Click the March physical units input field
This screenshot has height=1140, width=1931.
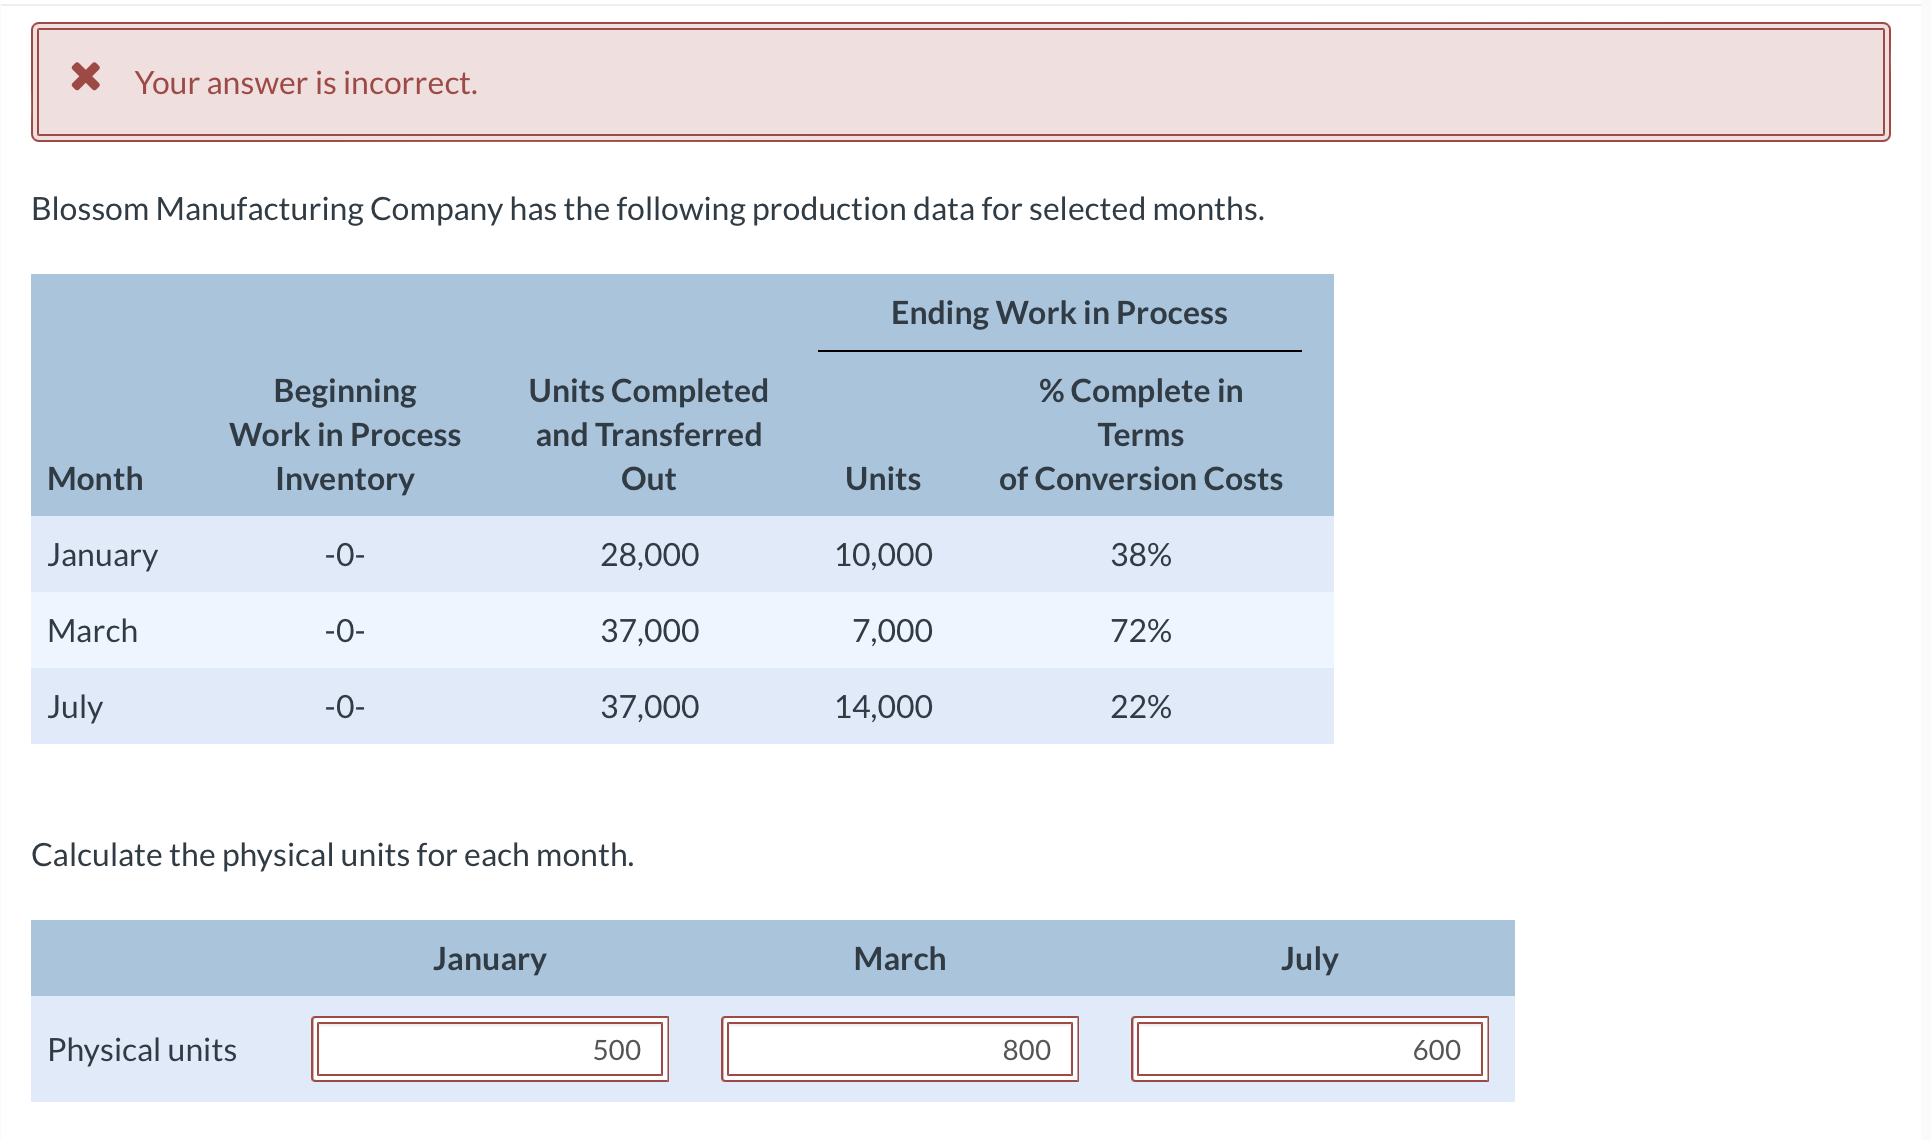point(899,1049)
